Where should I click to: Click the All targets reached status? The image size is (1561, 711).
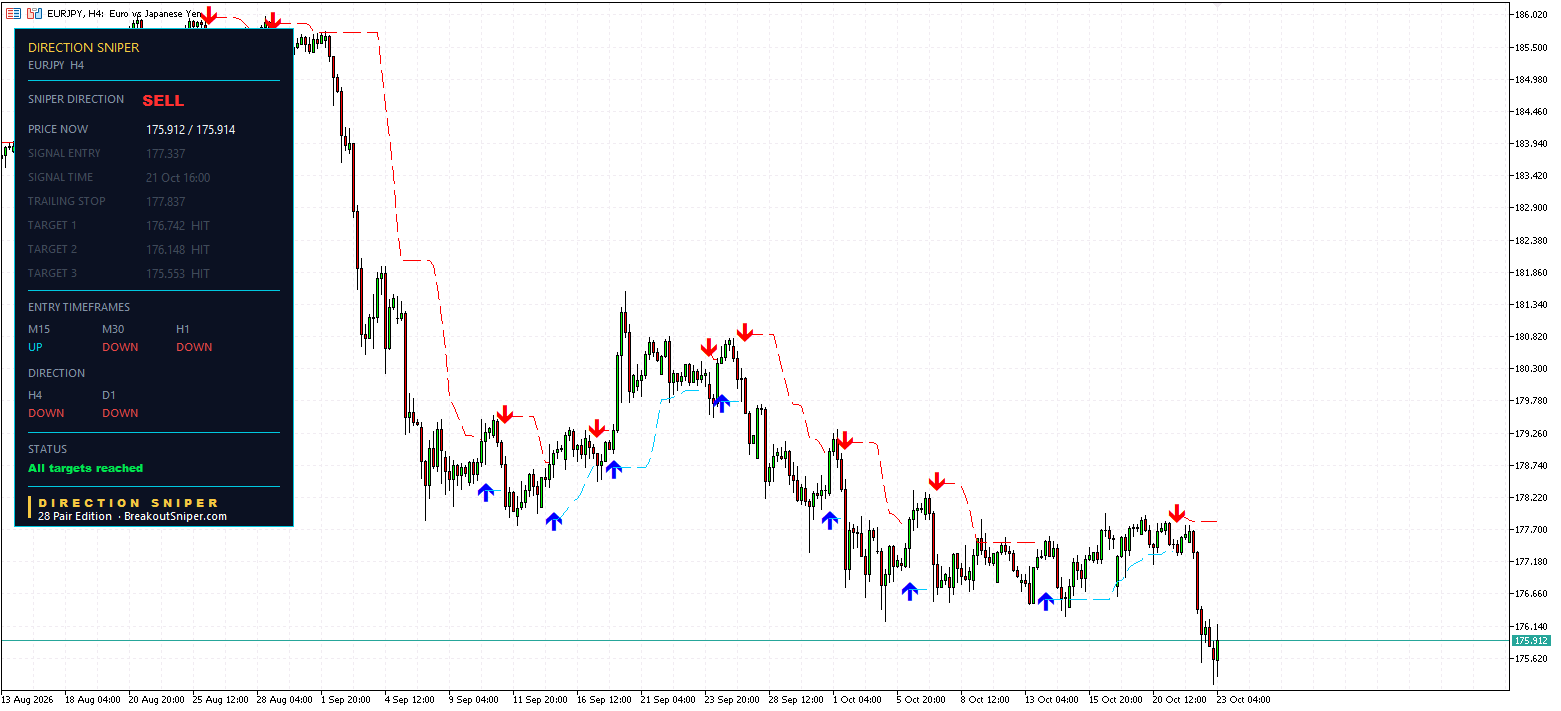pyautogui.click(x=86, y=468)
